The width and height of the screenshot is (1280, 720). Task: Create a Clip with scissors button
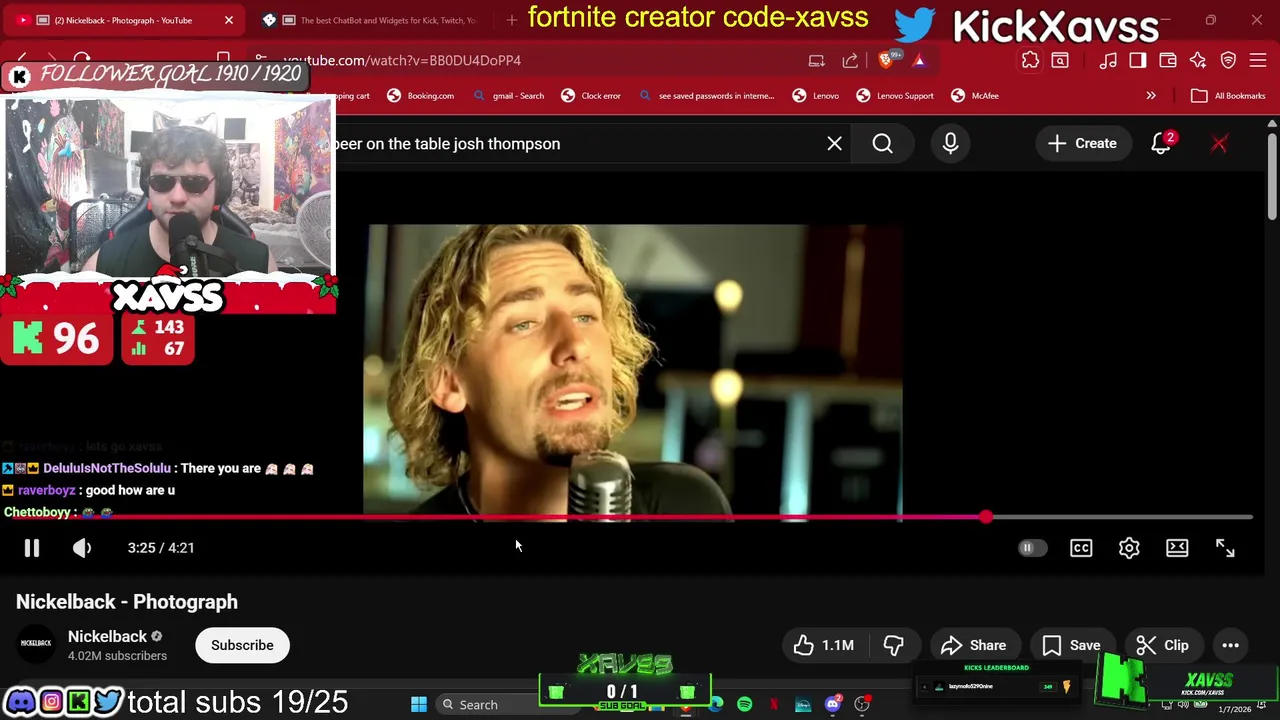[x=1163, y=645]
